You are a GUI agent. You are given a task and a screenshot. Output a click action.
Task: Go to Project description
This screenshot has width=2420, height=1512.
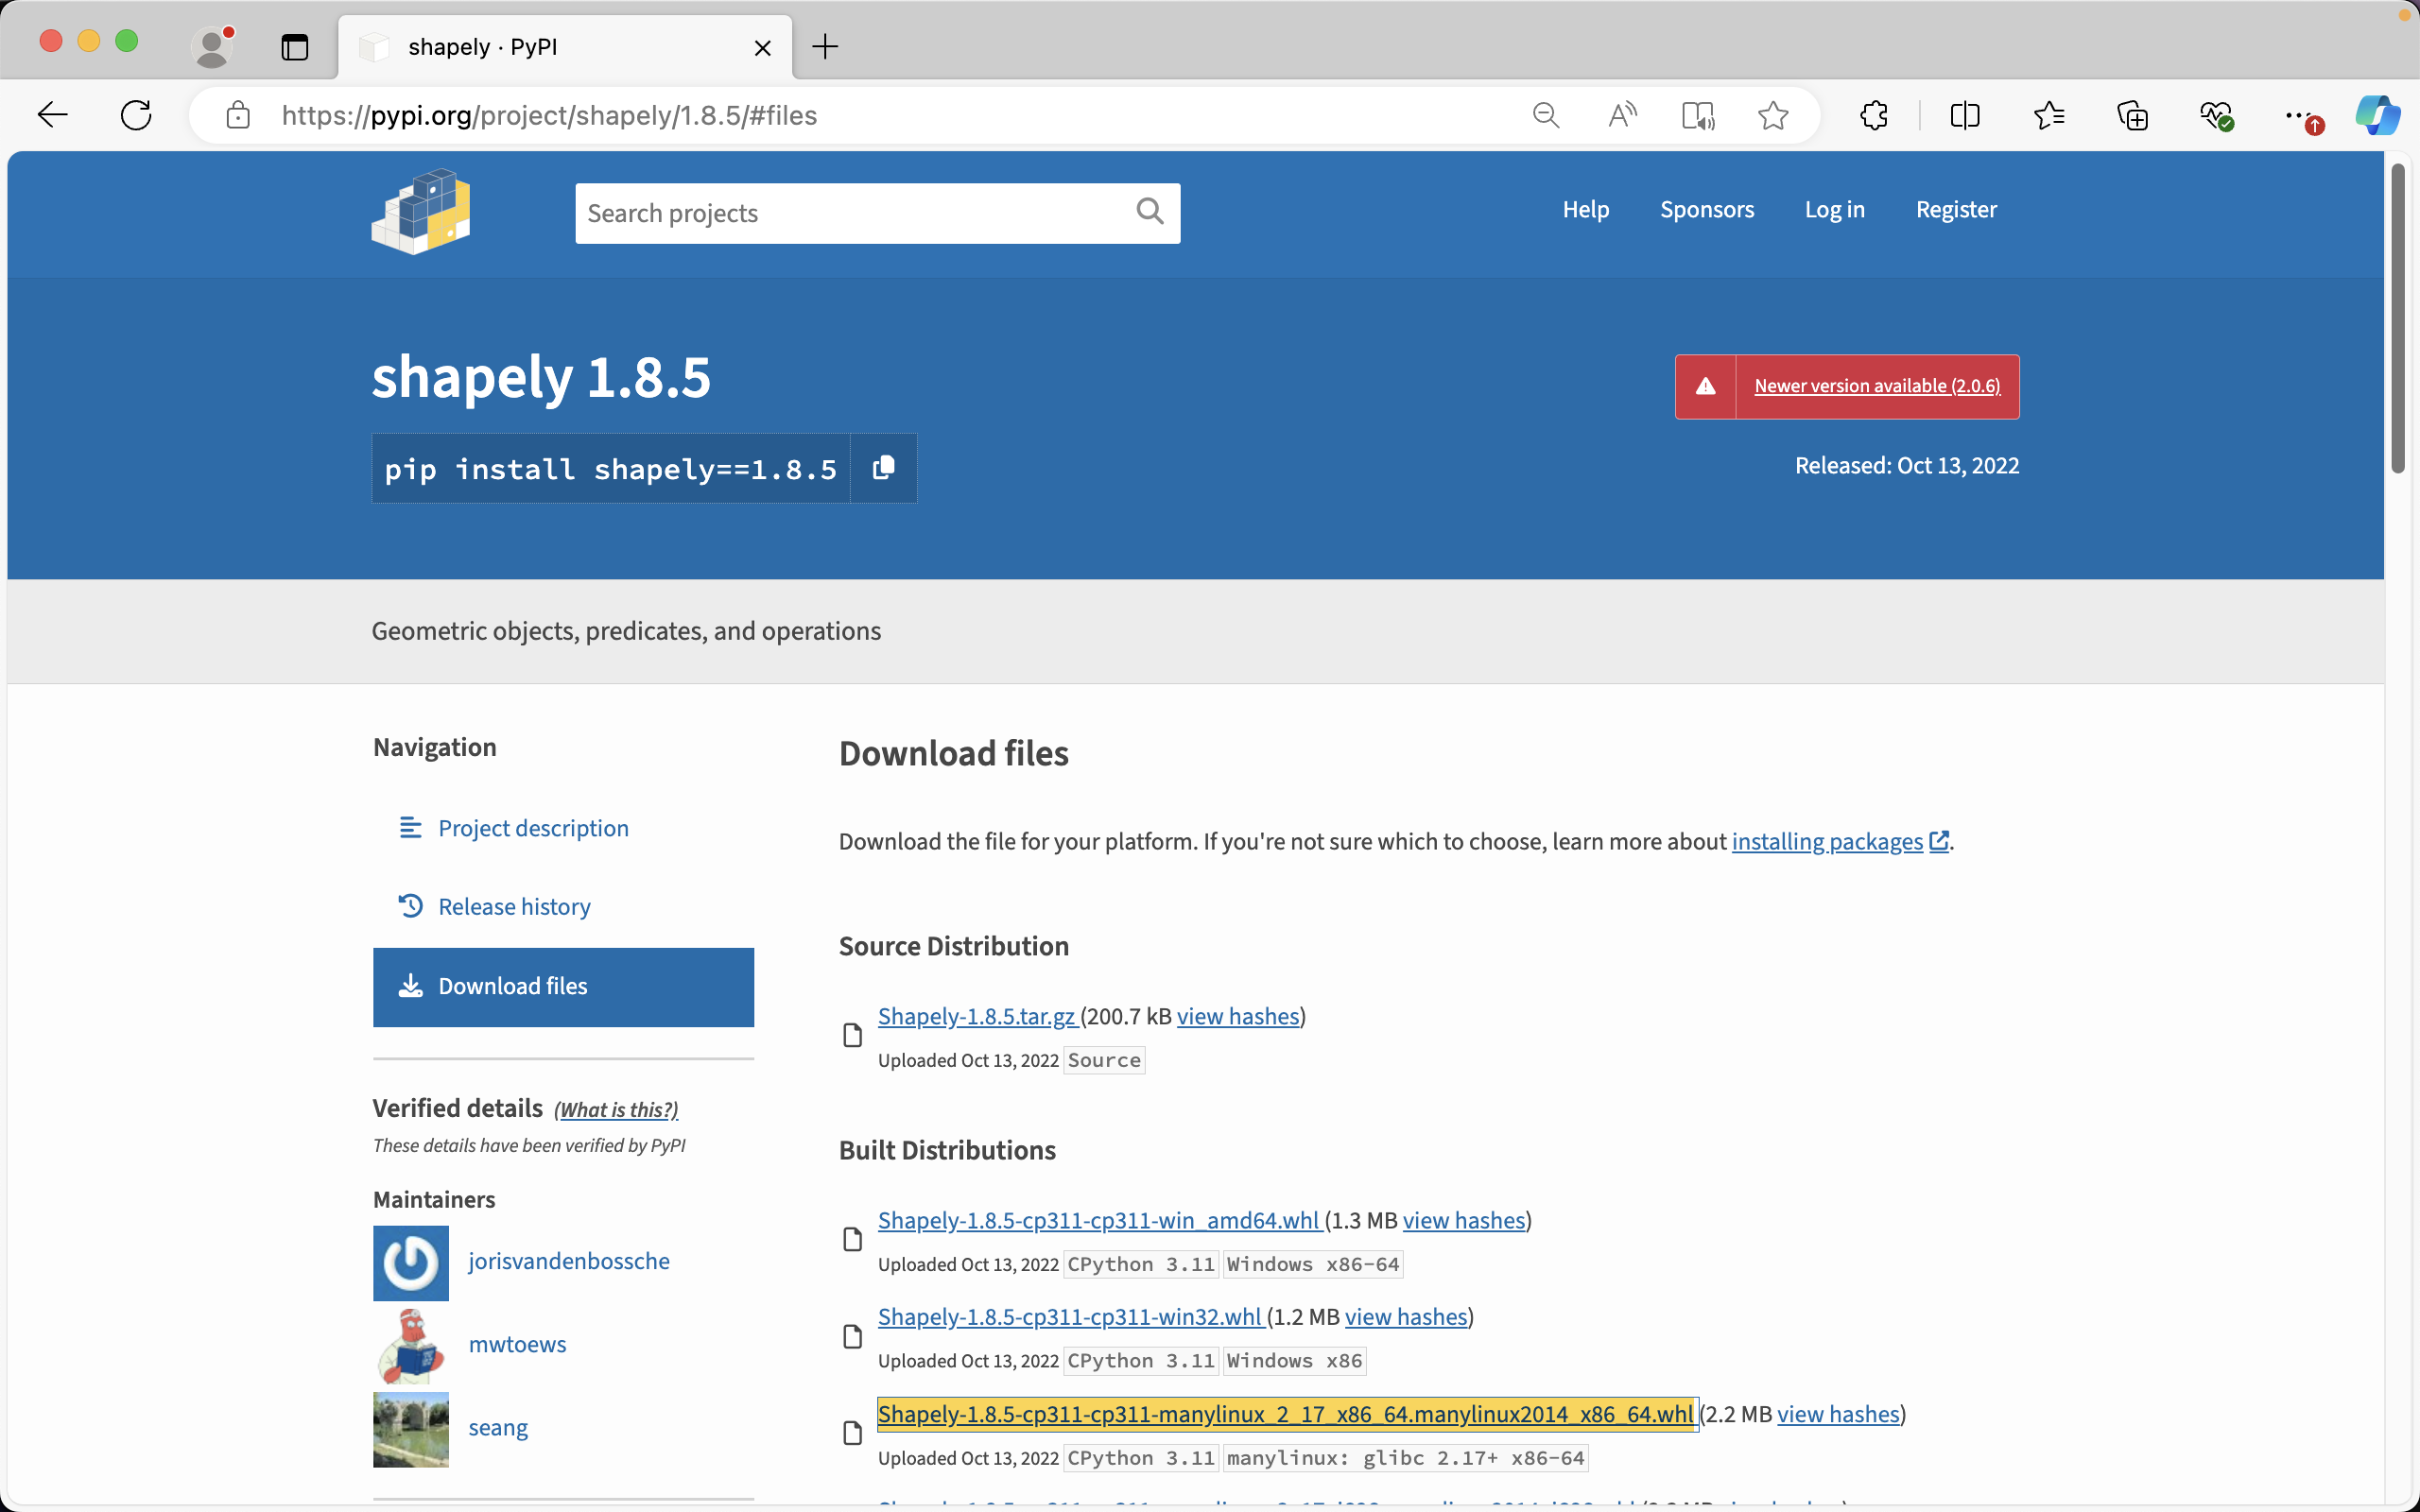533,828
